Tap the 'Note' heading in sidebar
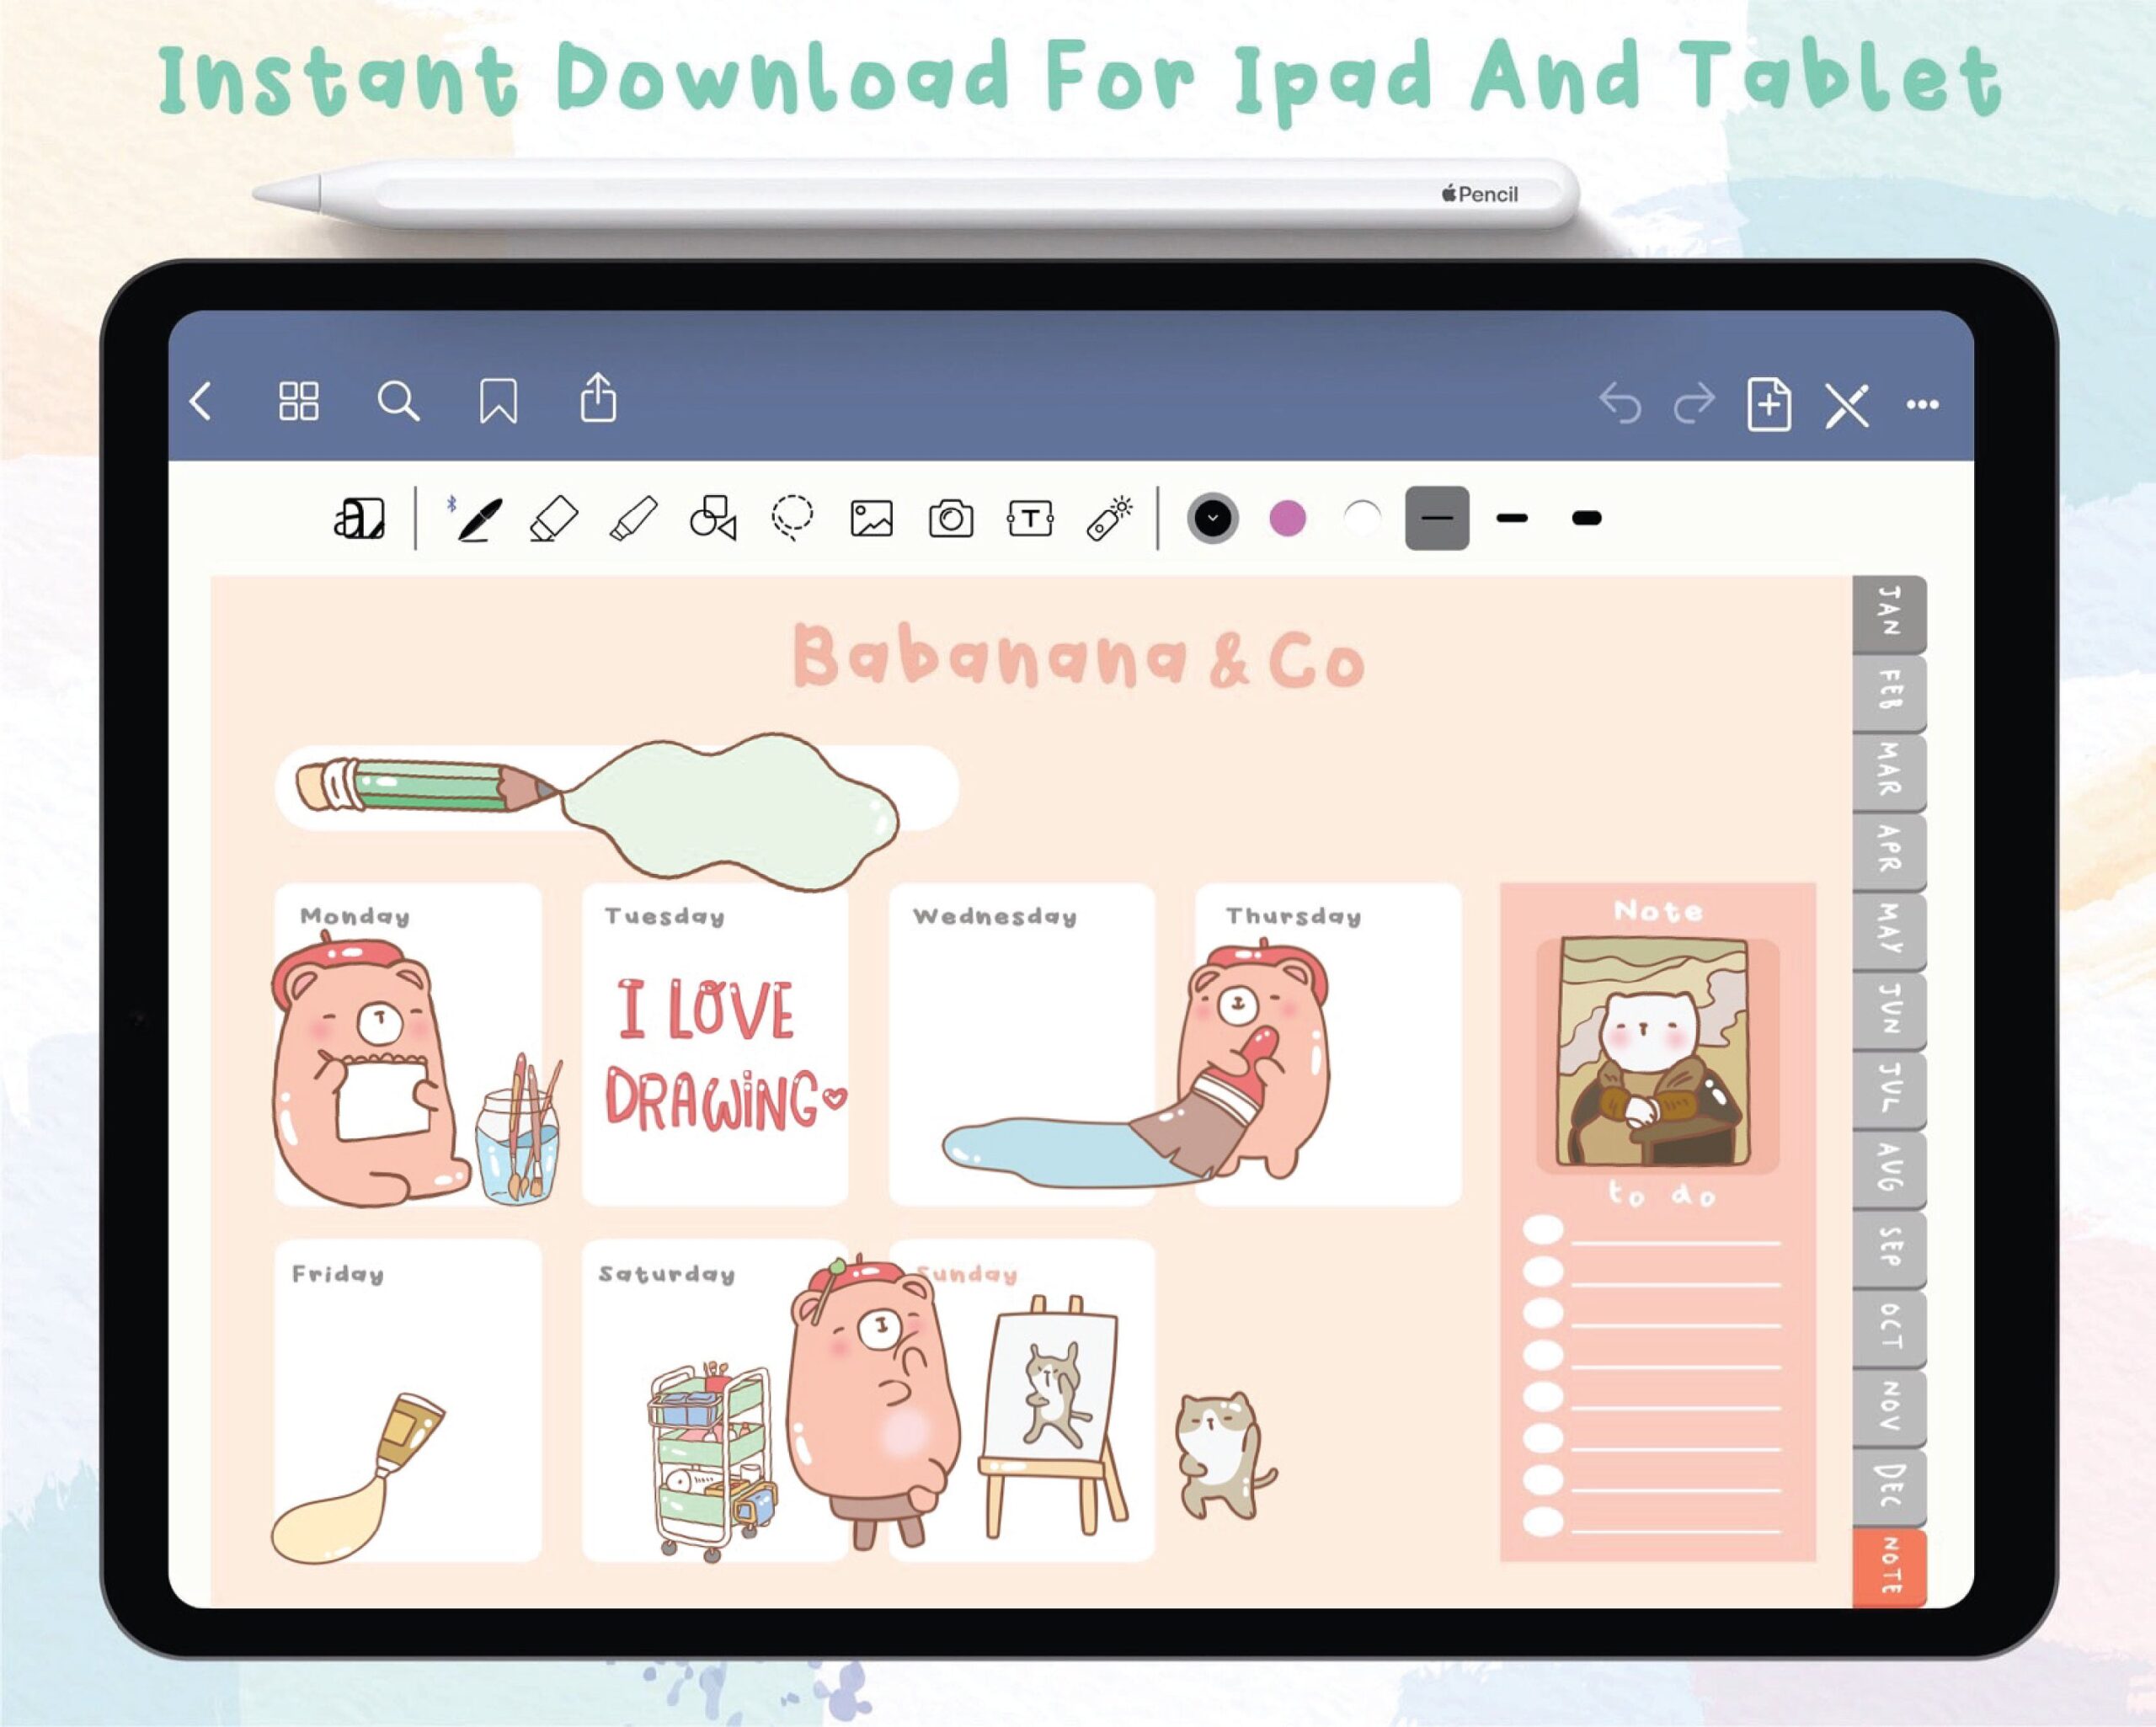Viewport: 2156px width, 1727px height. [1657, 911]
